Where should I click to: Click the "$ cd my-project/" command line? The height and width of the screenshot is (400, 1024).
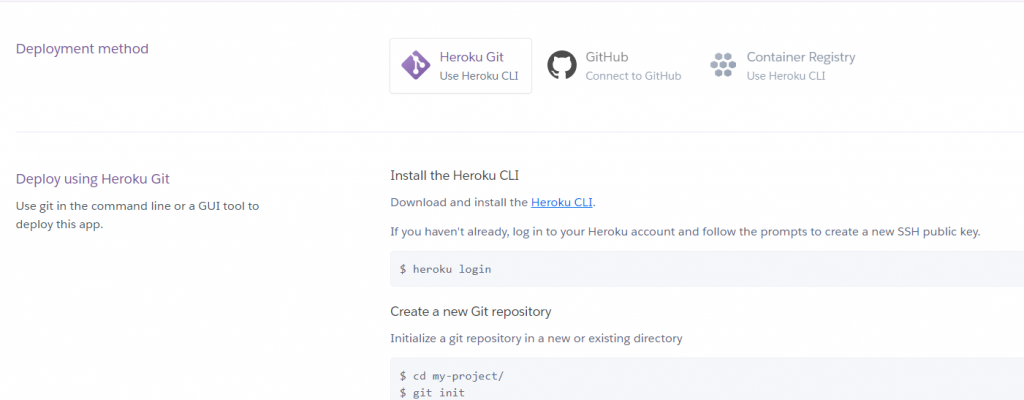tap(451, 376)
